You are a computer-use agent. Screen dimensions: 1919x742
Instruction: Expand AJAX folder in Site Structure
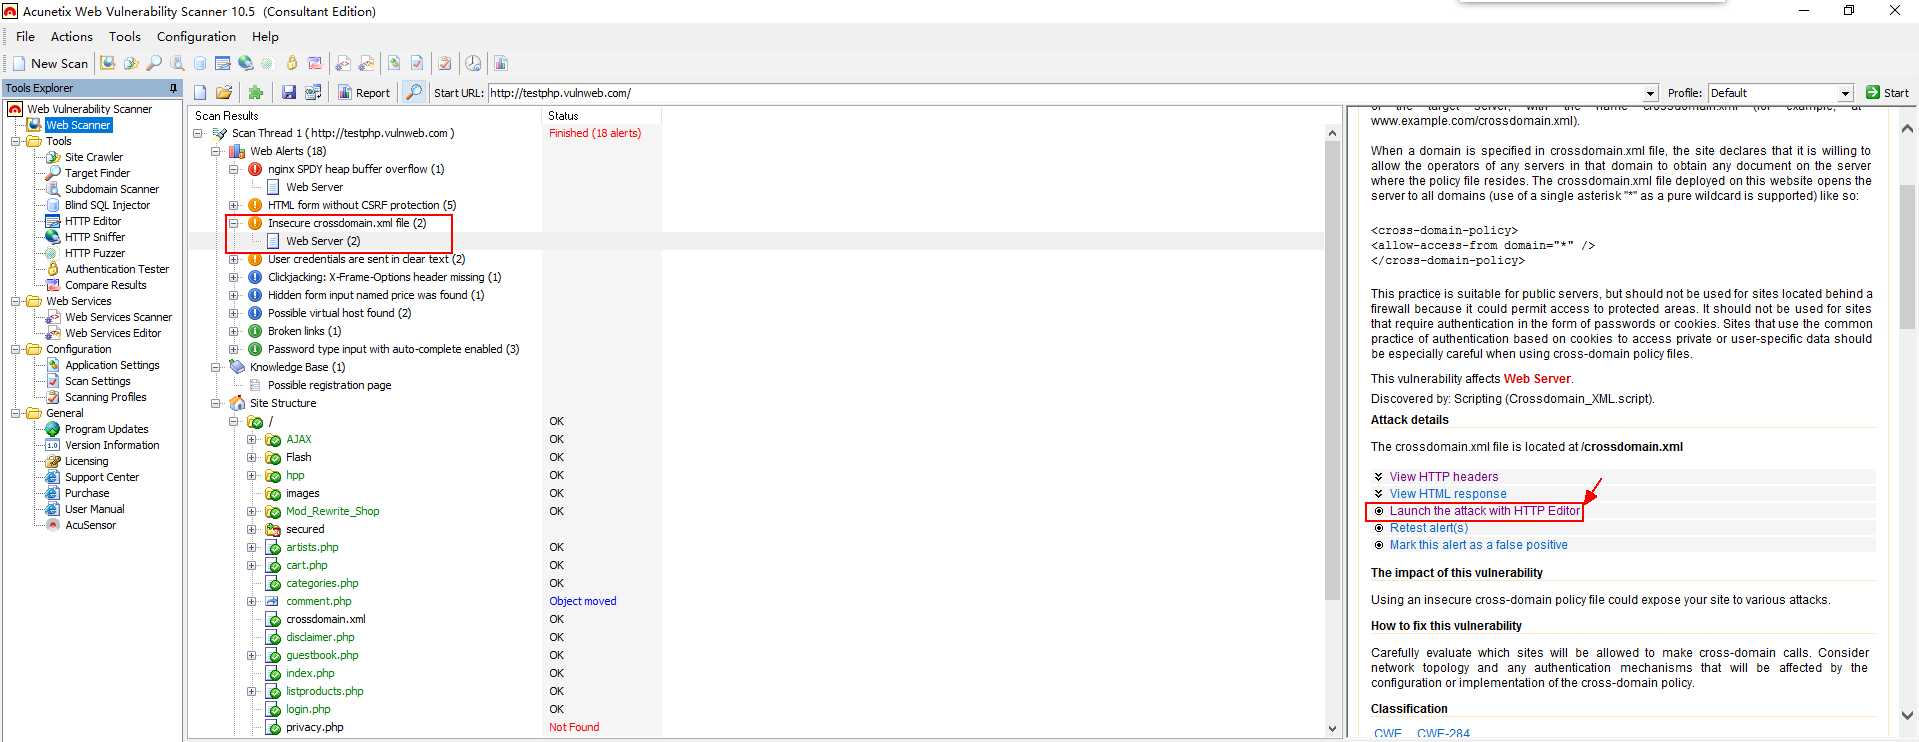[x=252, y=439]
